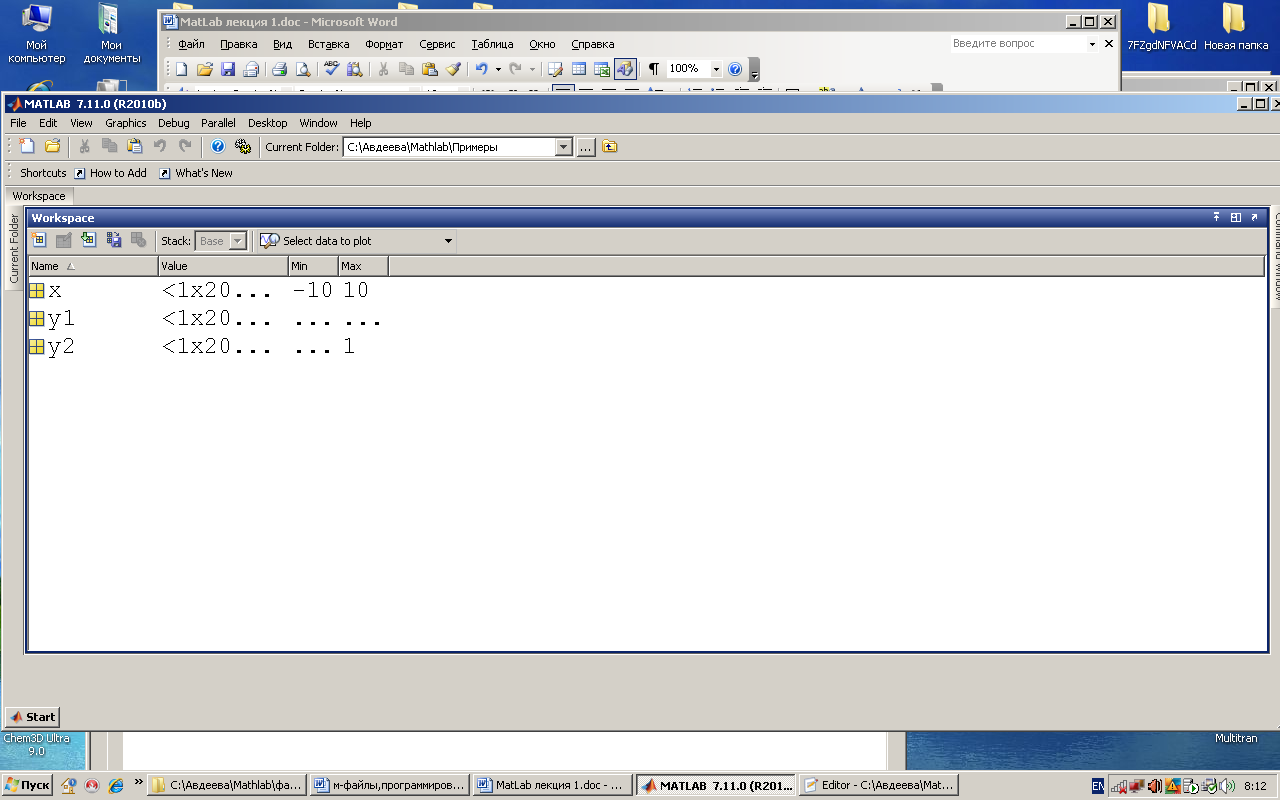
Task: Click the plot icon beside Select data to plot
Action: point(269,241)
